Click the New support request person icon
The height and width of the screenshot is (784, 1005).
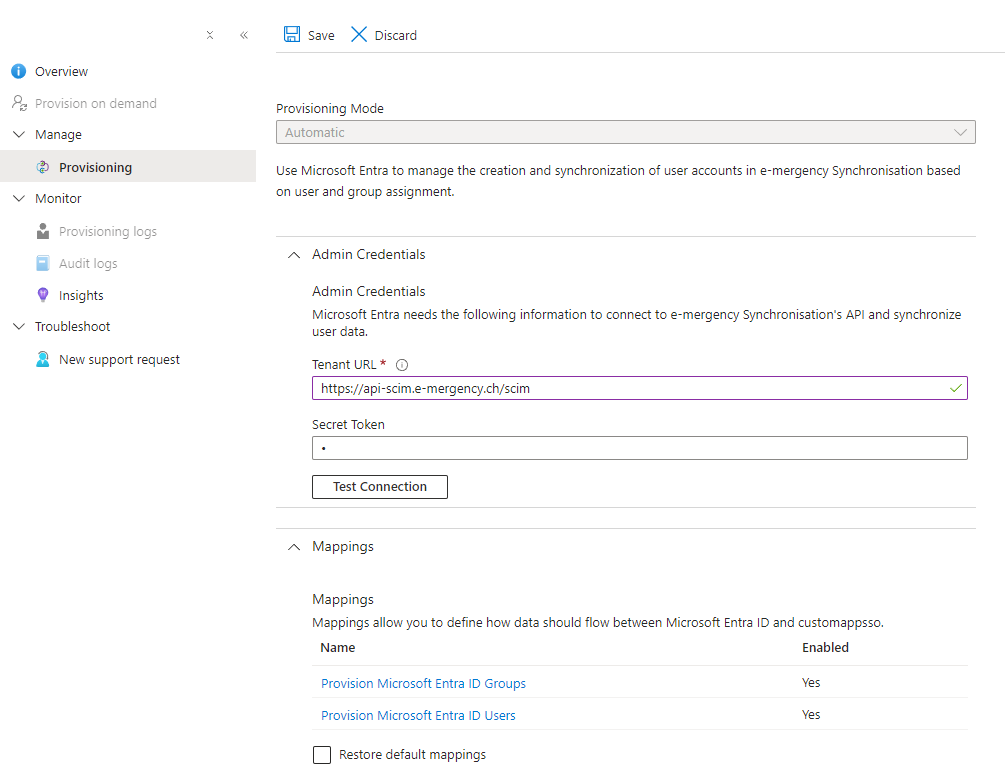coord(43,359)
